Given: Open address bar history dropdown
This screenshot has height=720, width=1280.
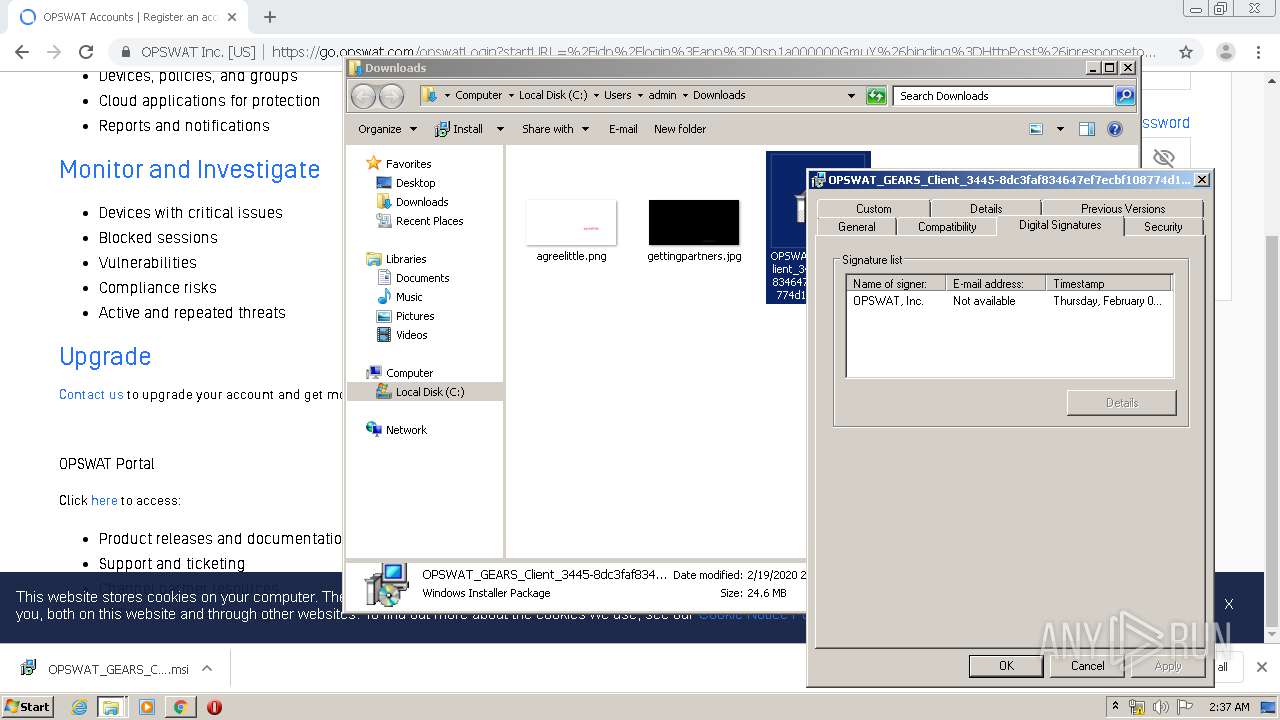Looking at the screenshot, I should [851, 96].
